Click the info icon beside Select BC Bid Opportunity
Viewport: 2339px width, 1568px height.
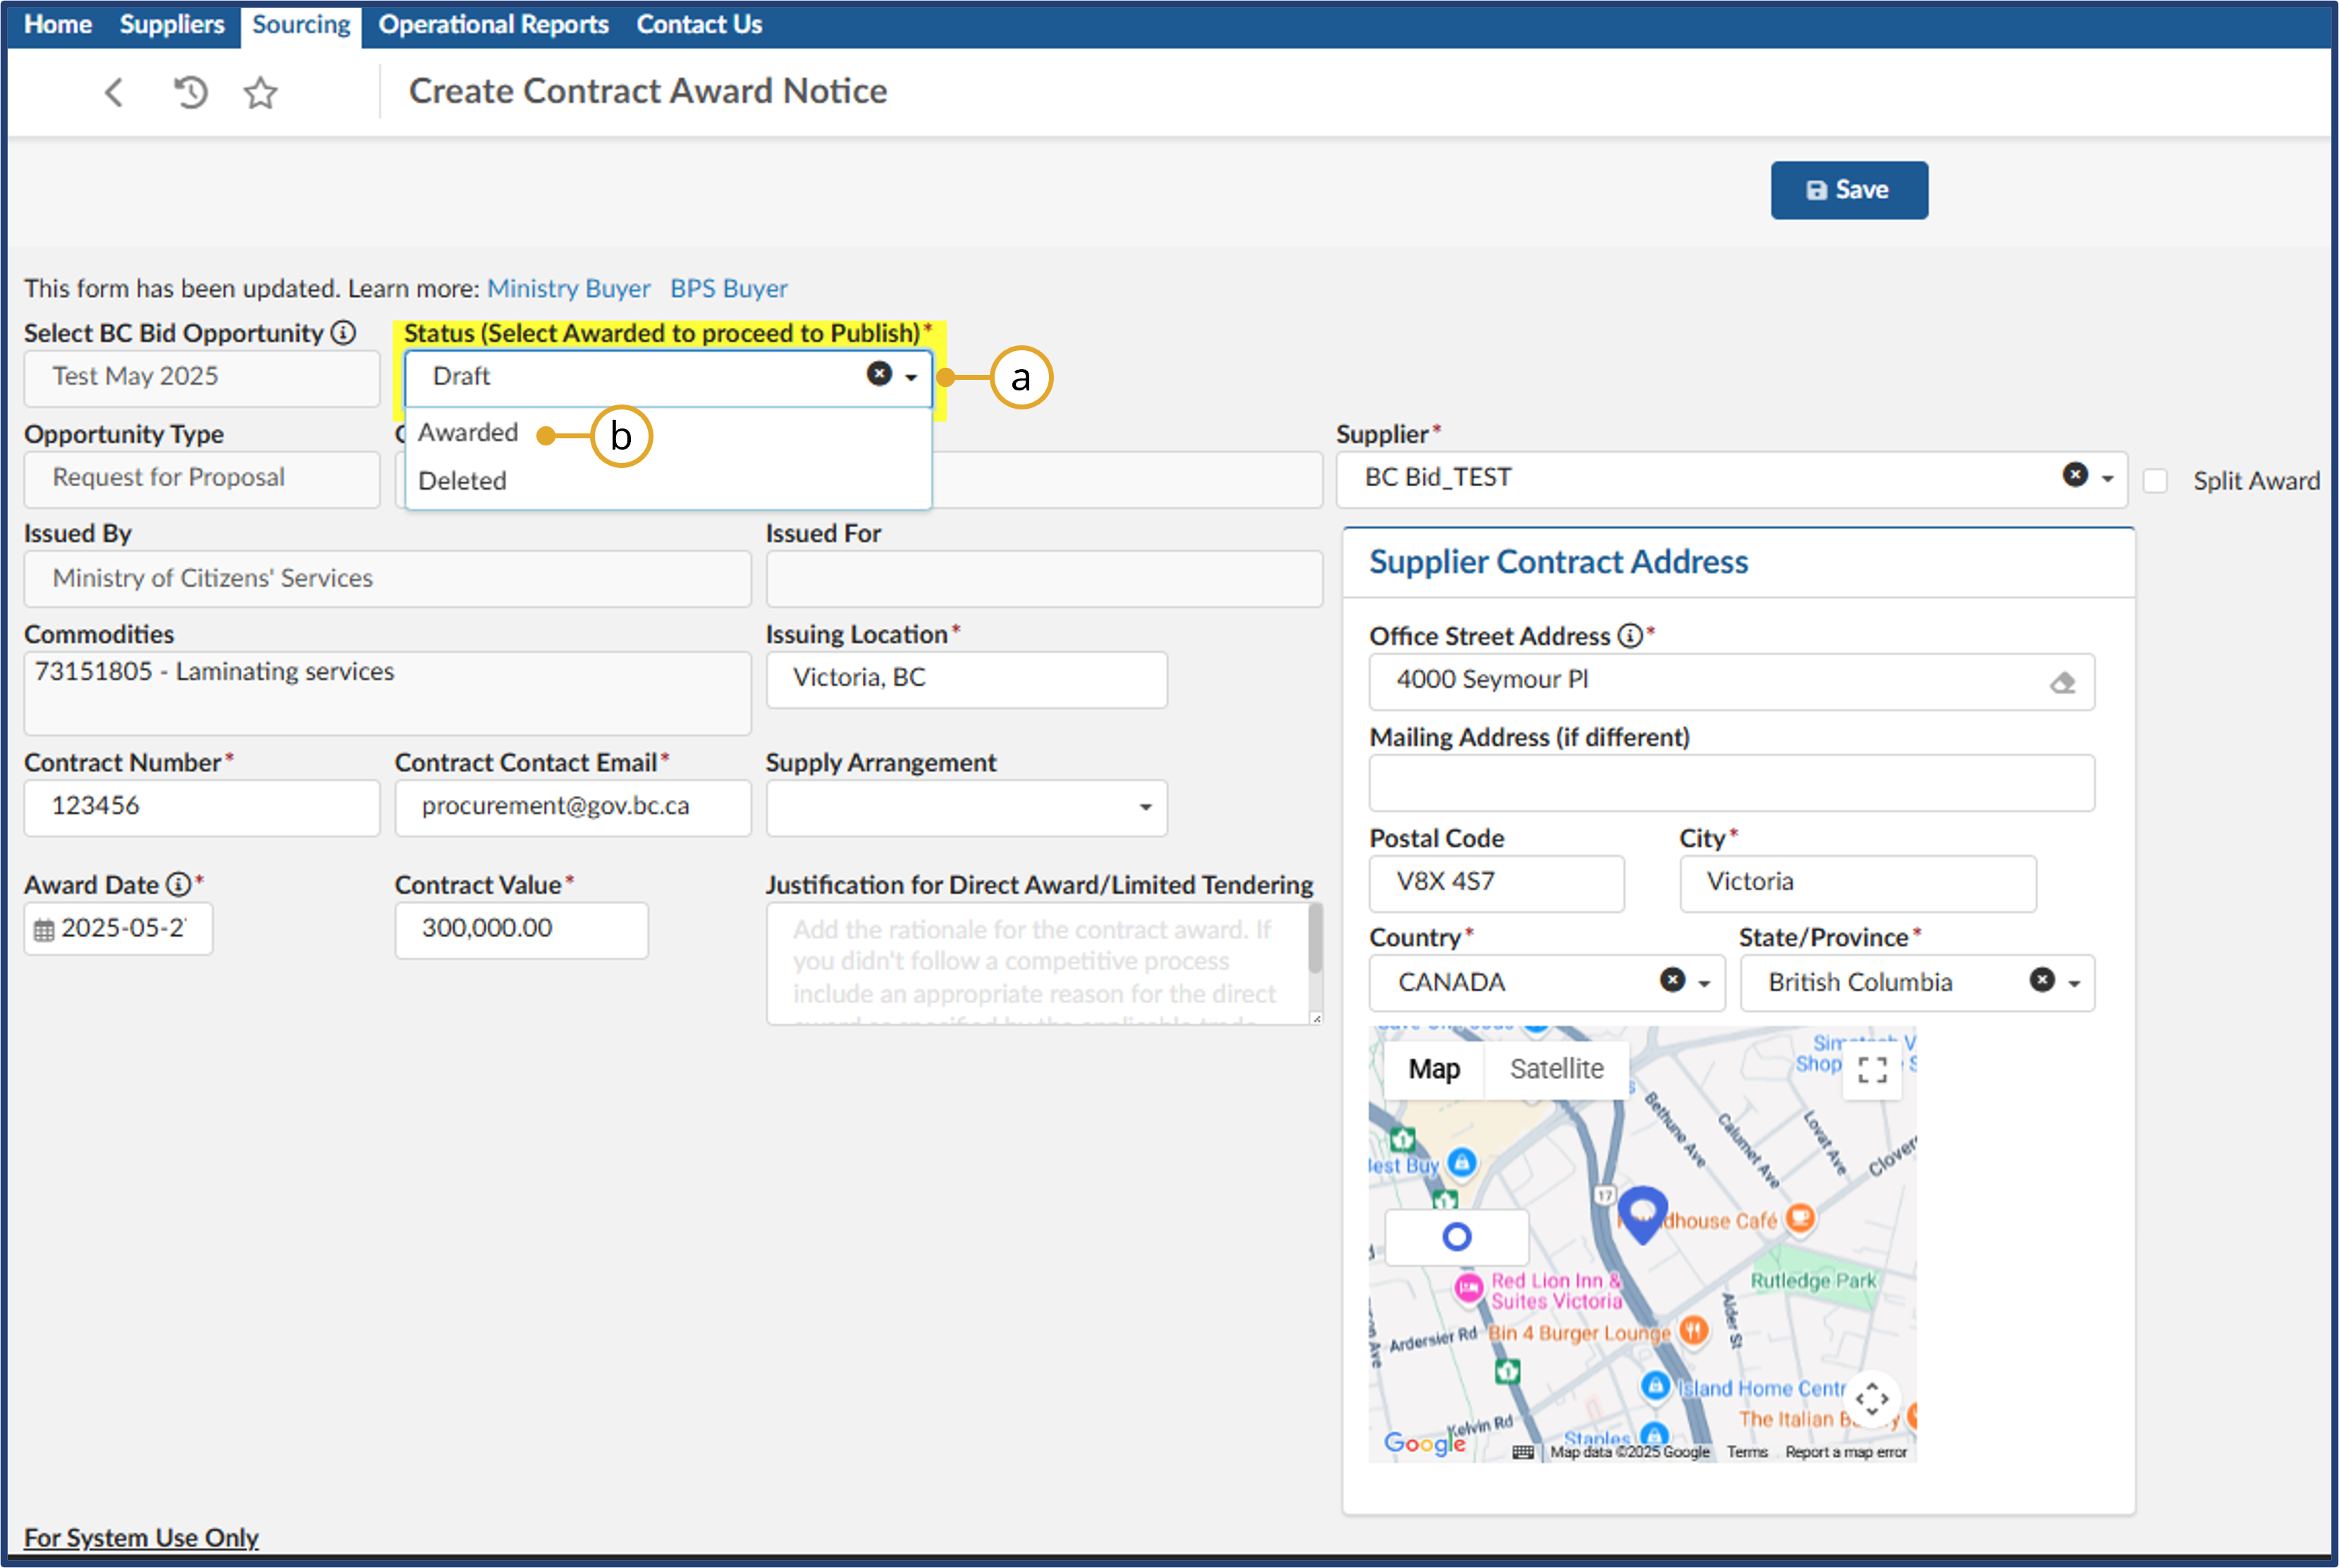pyautogui.click(x=343, y=333)
